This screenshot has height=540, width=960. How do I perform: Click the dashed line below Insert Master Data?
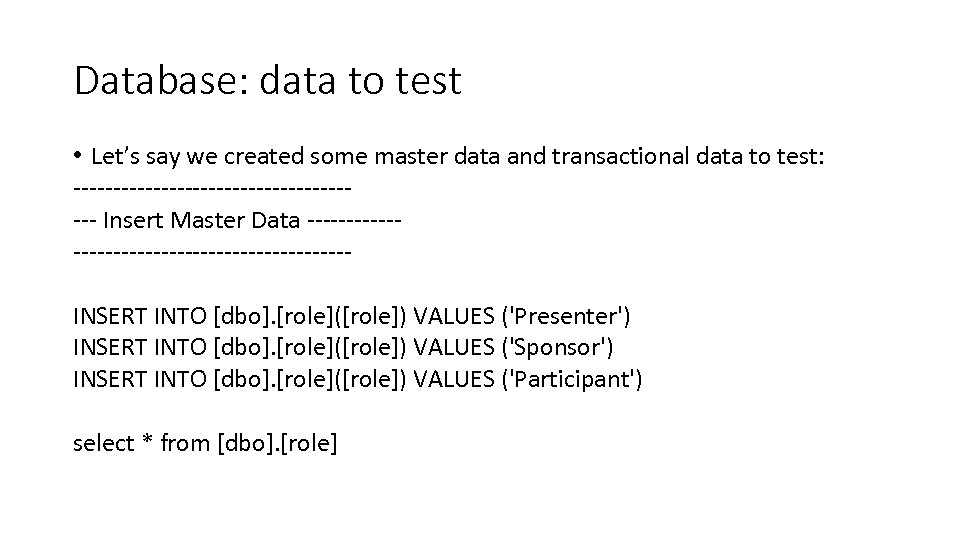(x=212, y=251)
